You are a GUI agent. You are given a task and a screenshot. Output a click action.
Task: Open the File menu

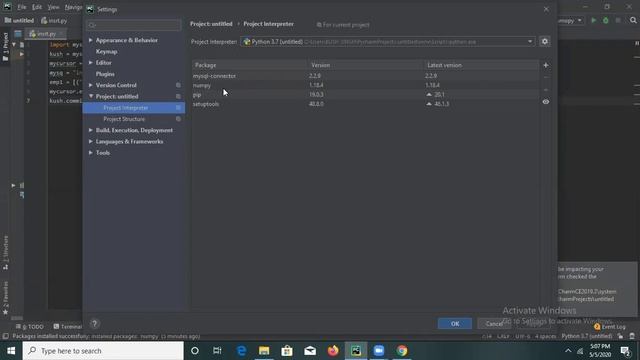pos(22,7)
